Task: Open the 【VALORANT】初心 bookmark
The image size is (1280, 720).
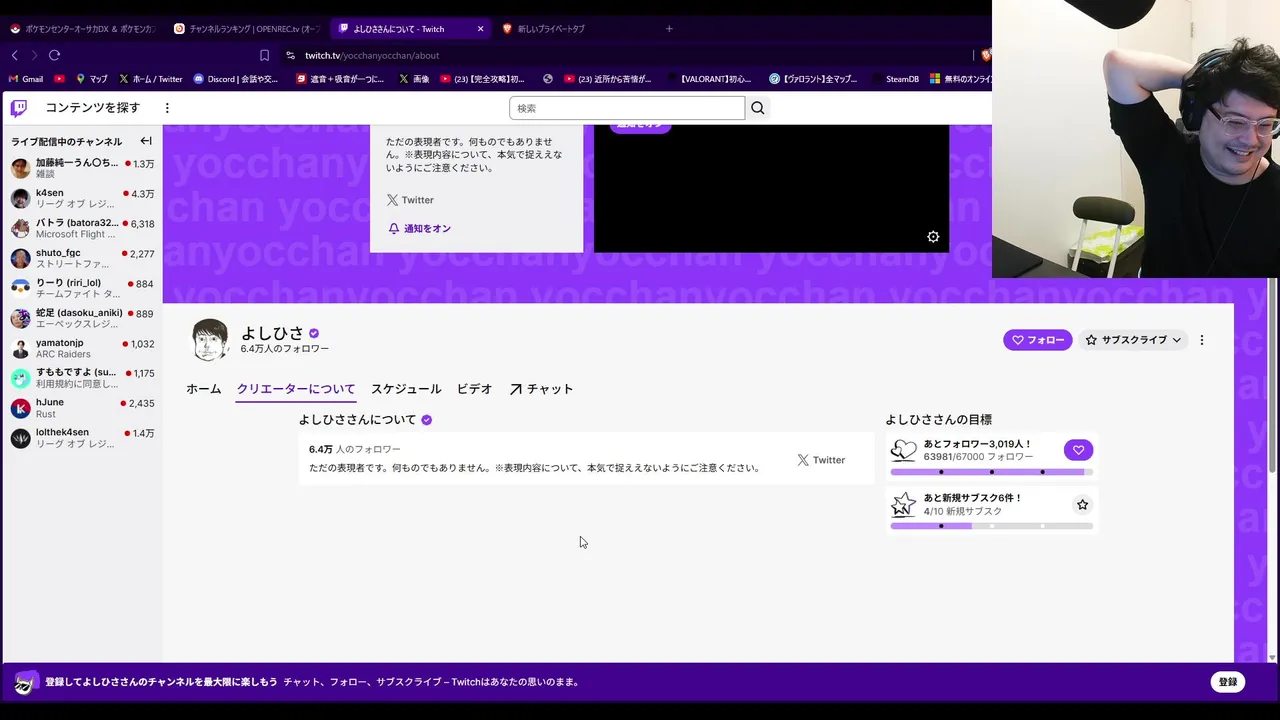Action: (x=712, y=79)
